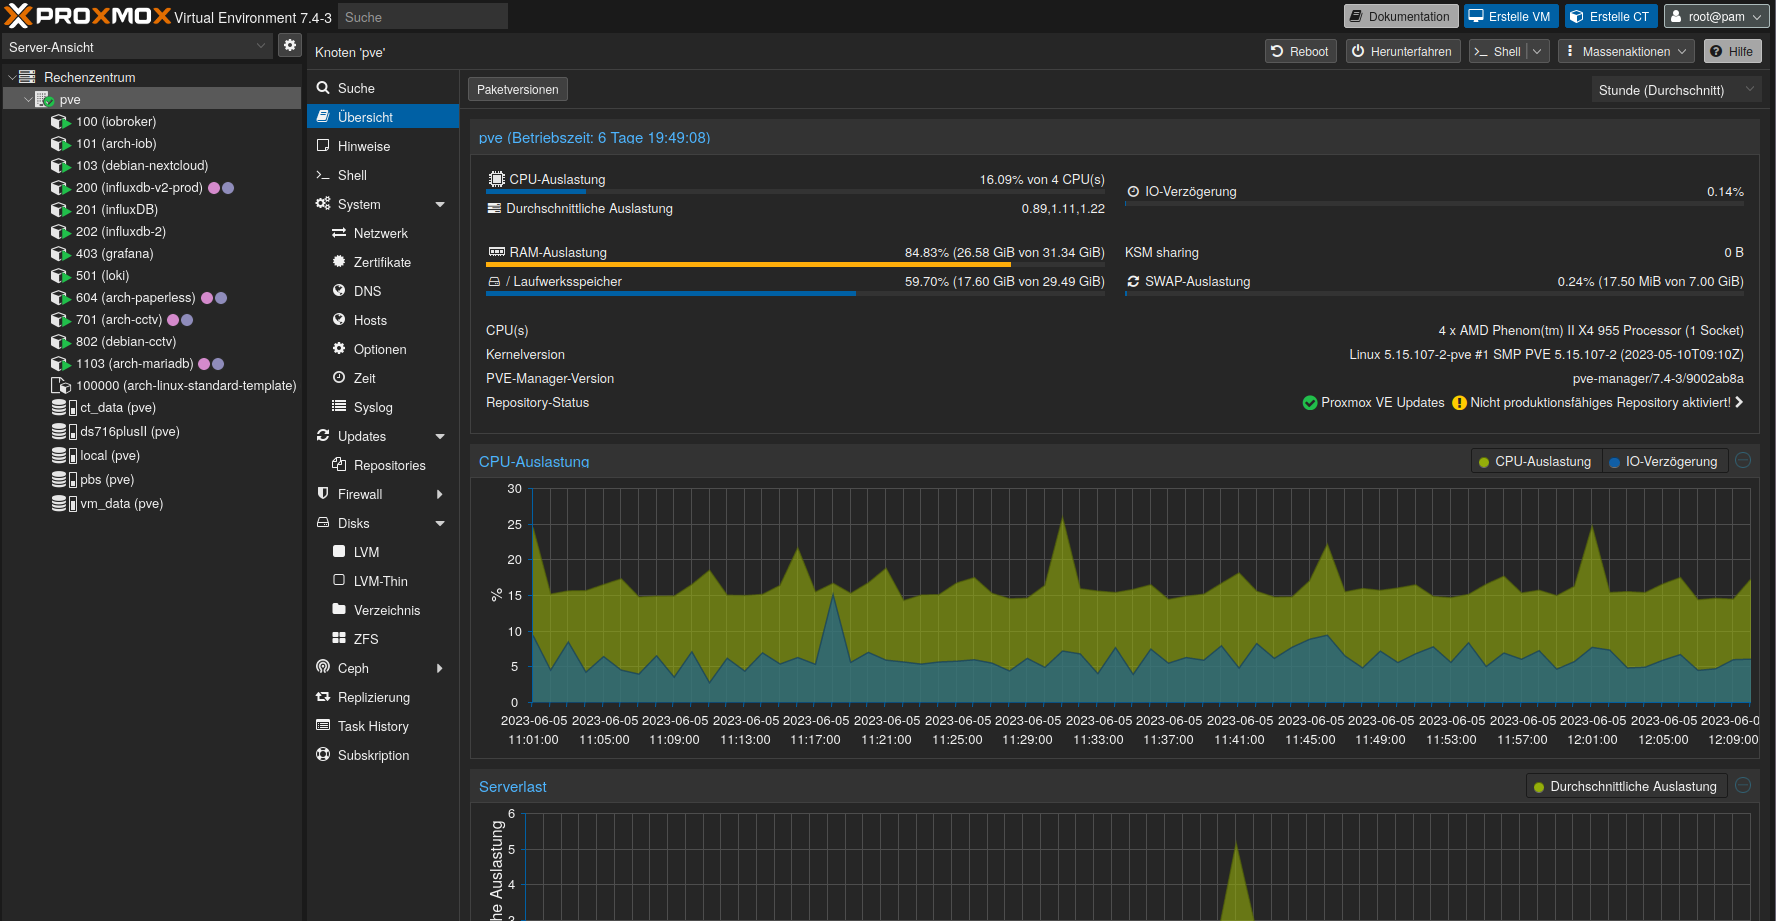This screenshot has width=1776, height=921.
Task: Click the Replizierung retweet icon
Action: (x=323, y=697)
